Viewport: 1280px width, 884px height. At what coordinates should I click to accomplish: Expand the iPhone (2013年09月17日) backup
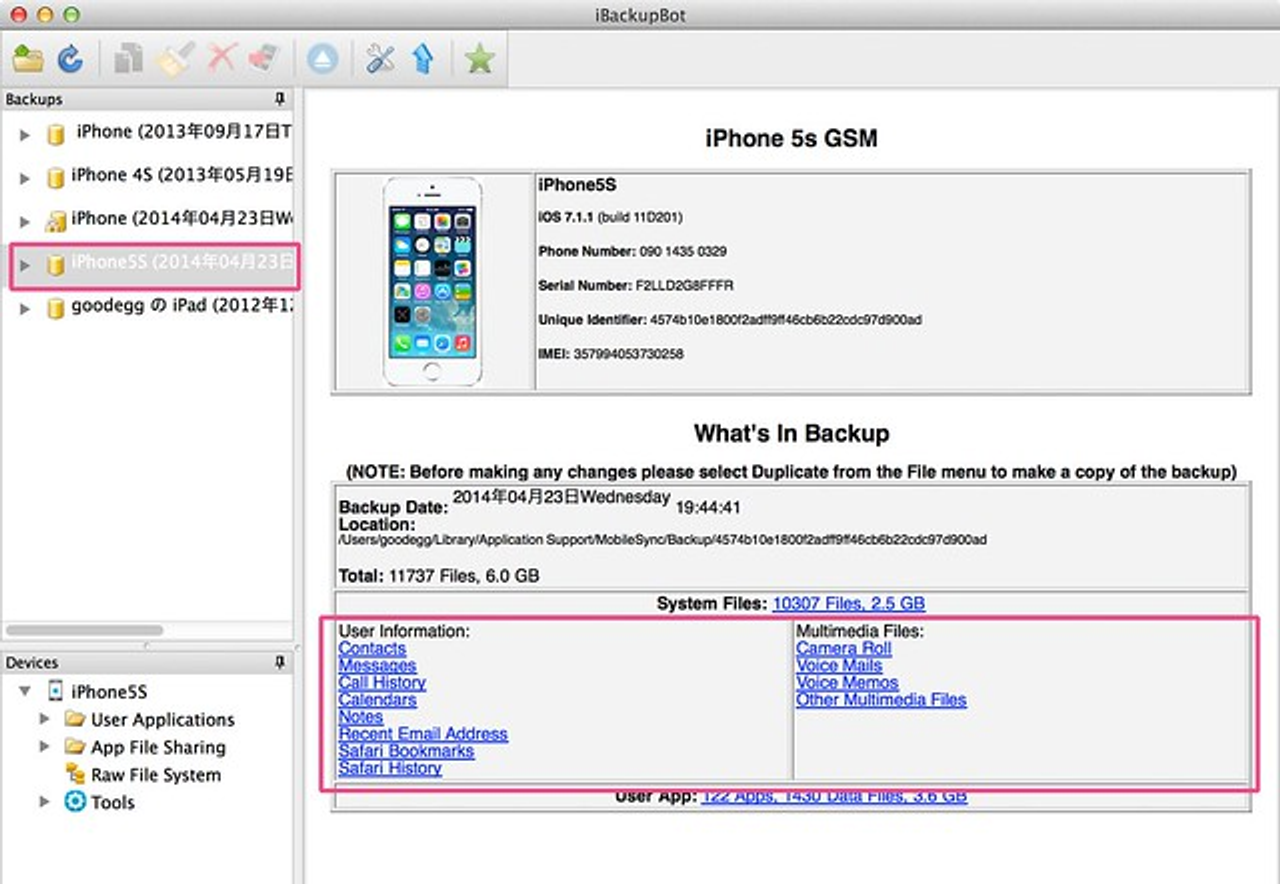coord(26,134)
